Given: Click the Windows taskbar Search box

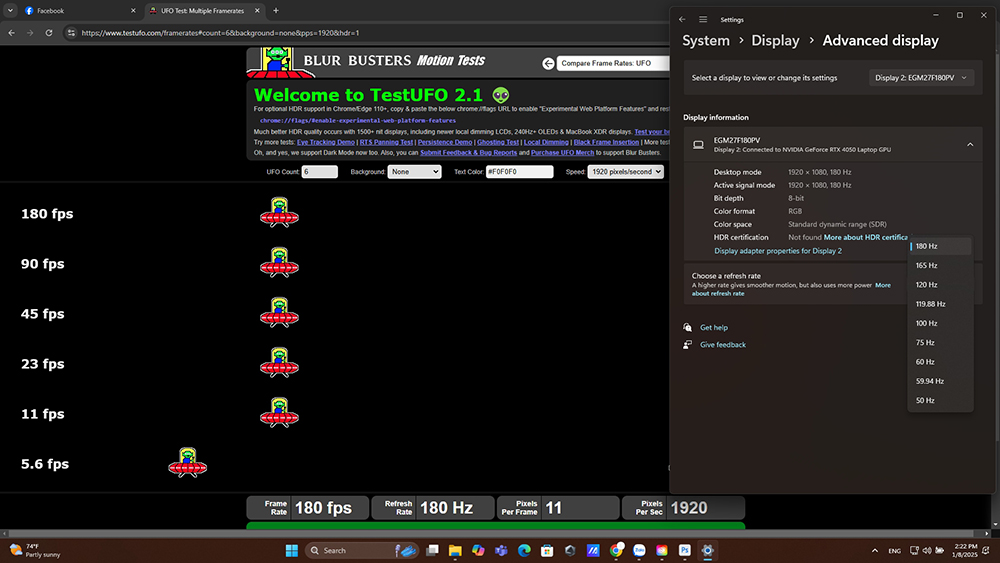Looking at the screenshot, I should [362, 550].
